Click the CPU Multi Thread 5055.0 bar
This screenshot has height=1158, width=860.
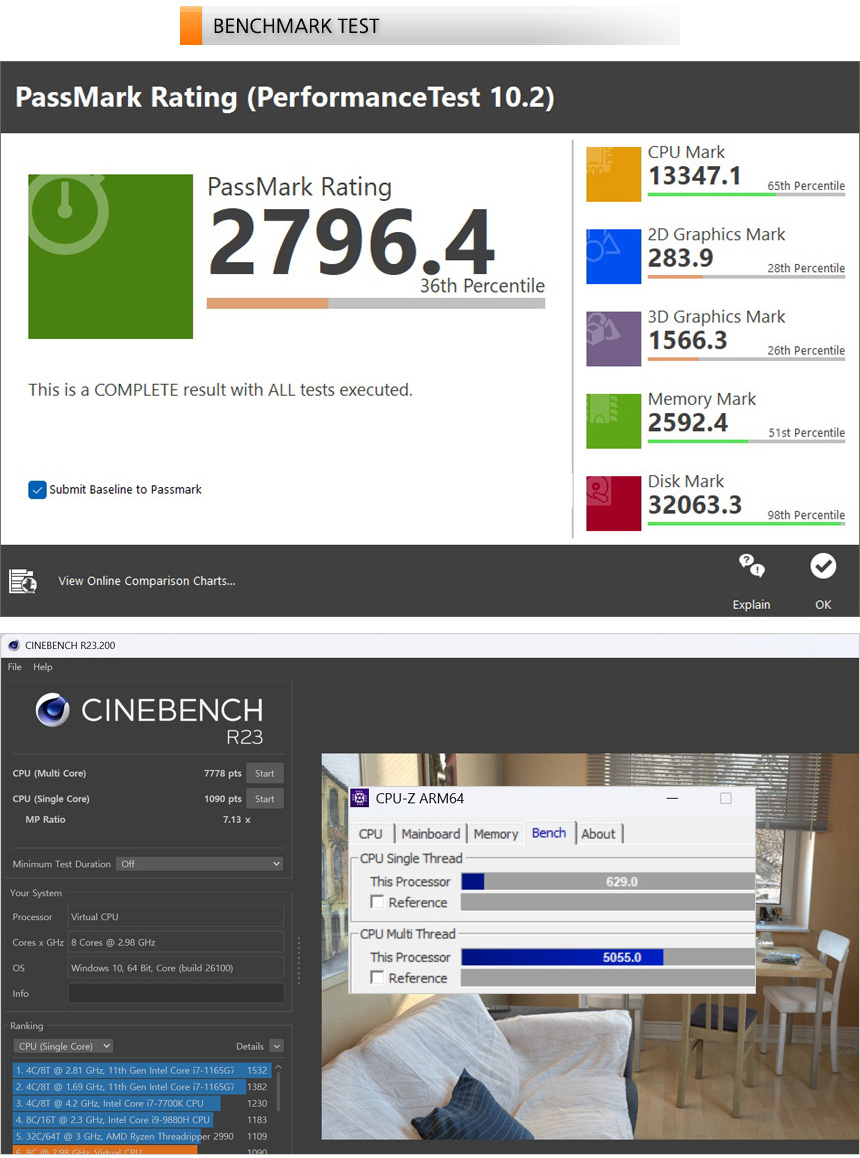[x=607, y=957]
